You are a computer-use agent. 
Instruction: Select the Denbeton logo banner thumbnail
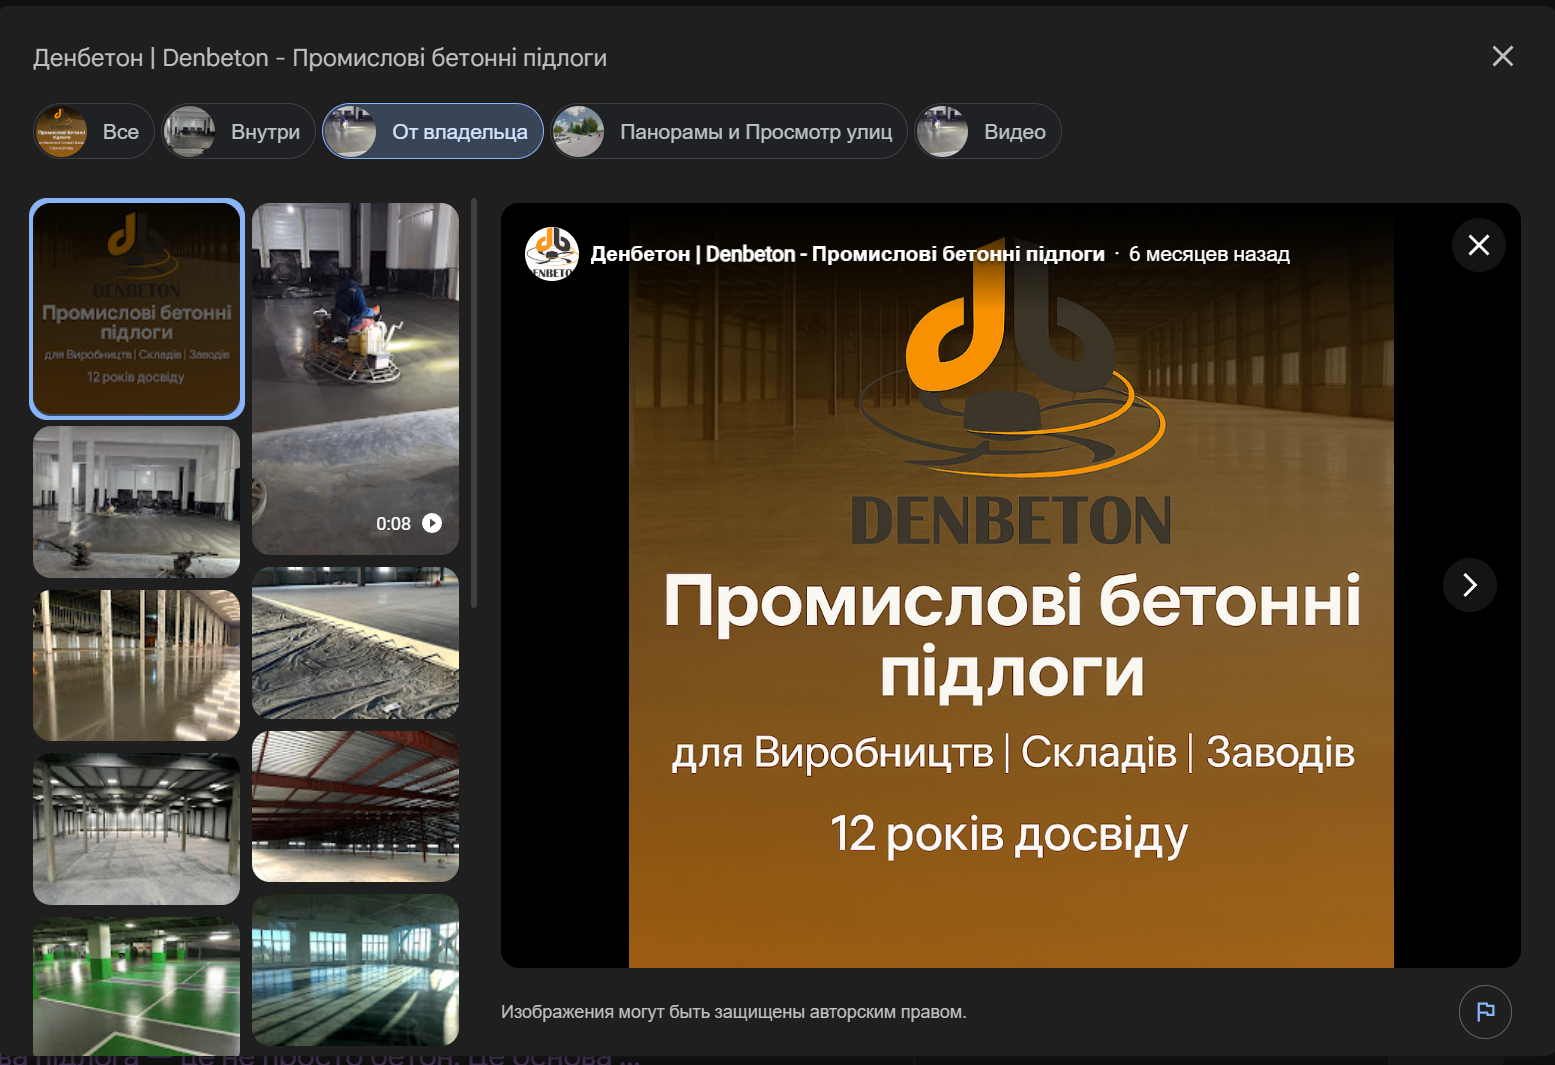(x=137, y=308)
